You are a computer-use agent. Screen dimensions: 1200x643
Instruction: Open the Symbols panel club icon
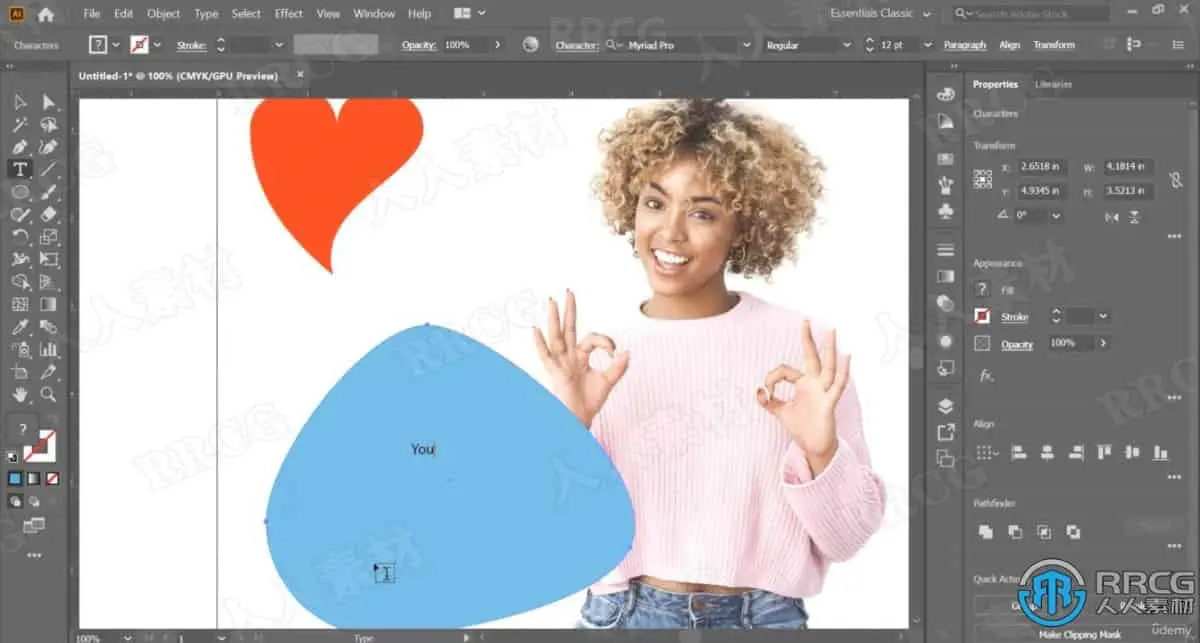click(946, 211)
